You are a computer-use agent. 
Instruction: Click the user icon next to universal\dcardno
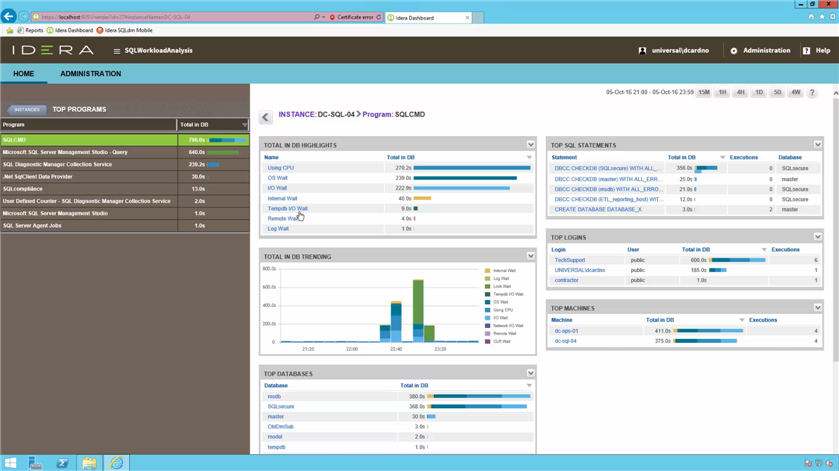coord(642,51)
